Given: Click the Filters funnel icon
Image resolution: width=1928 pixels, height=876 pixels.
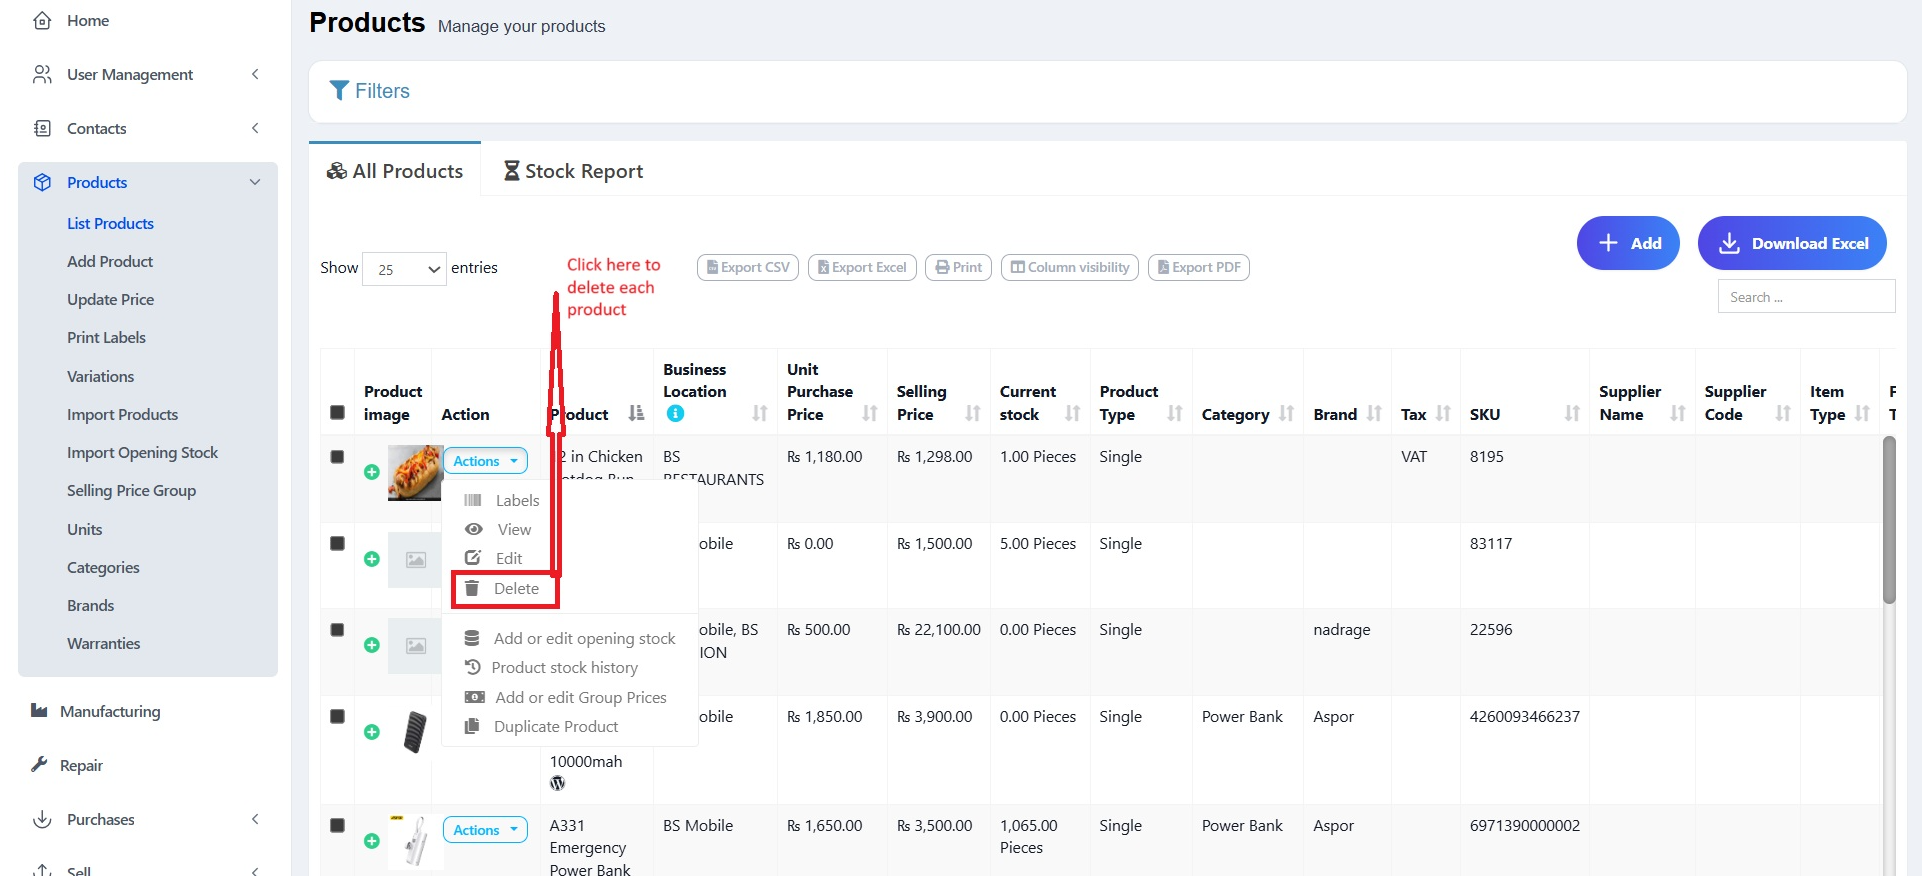Looking at the screenshot, I should pyautogui.click(x=339, y=91).
